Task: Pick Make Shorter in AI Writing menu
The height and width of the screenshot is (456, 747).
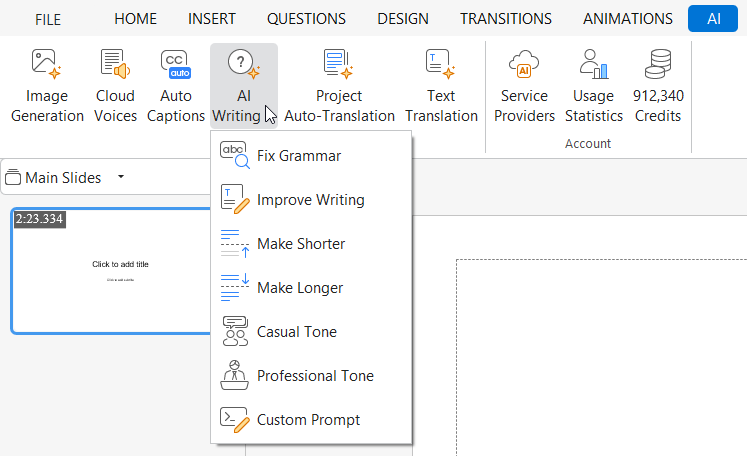Action: pos(300,244)
